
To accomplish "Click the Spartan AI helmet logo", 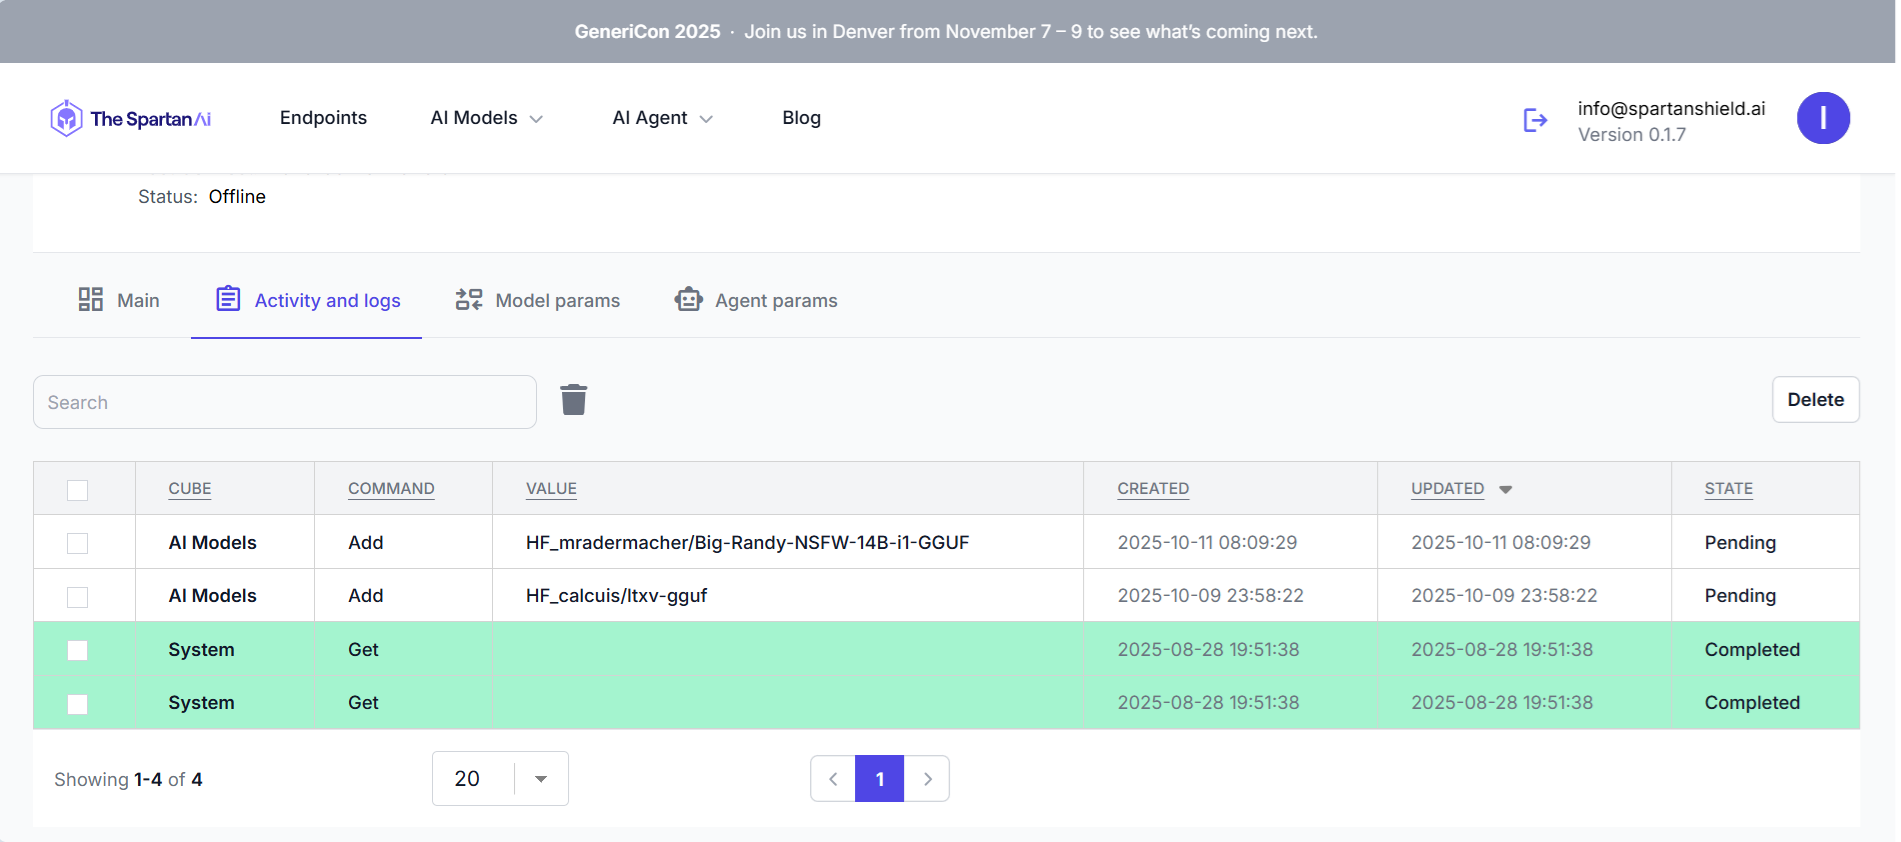I will [66, 118].
